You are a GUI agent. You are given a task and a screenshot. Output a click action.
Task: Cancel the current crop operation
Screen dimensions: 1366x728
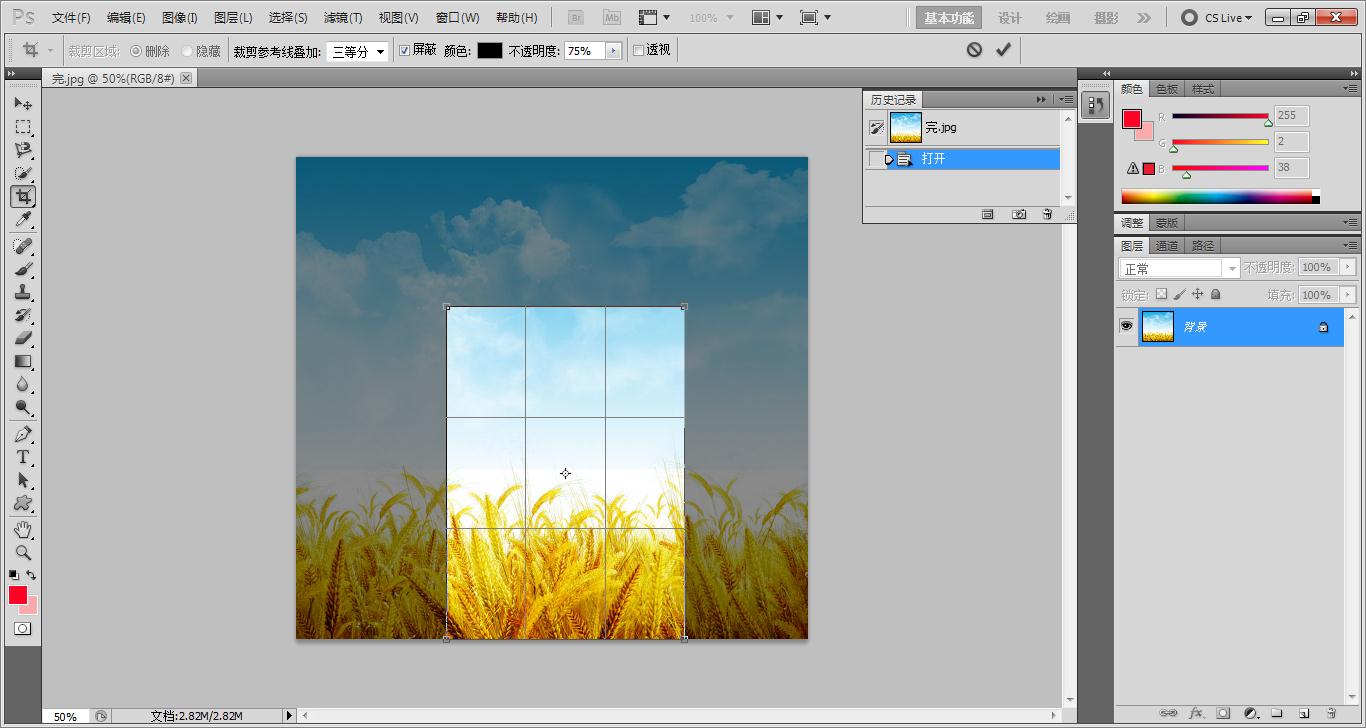click(x=974, y=49)
